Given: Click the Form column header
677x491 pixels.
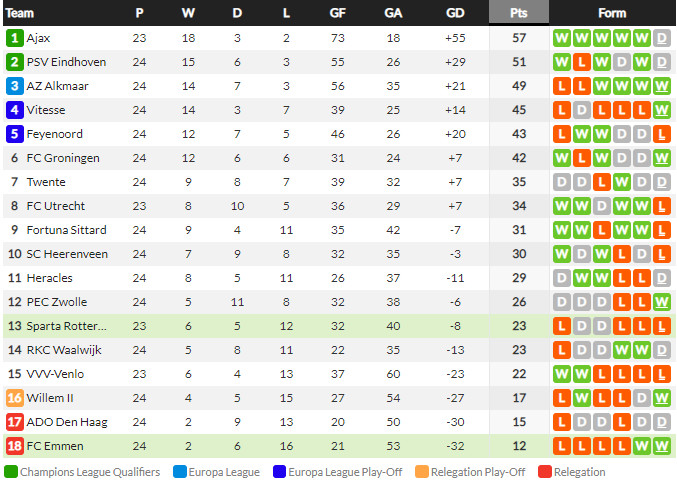Looking at the screenshot, I should (612, 13).
